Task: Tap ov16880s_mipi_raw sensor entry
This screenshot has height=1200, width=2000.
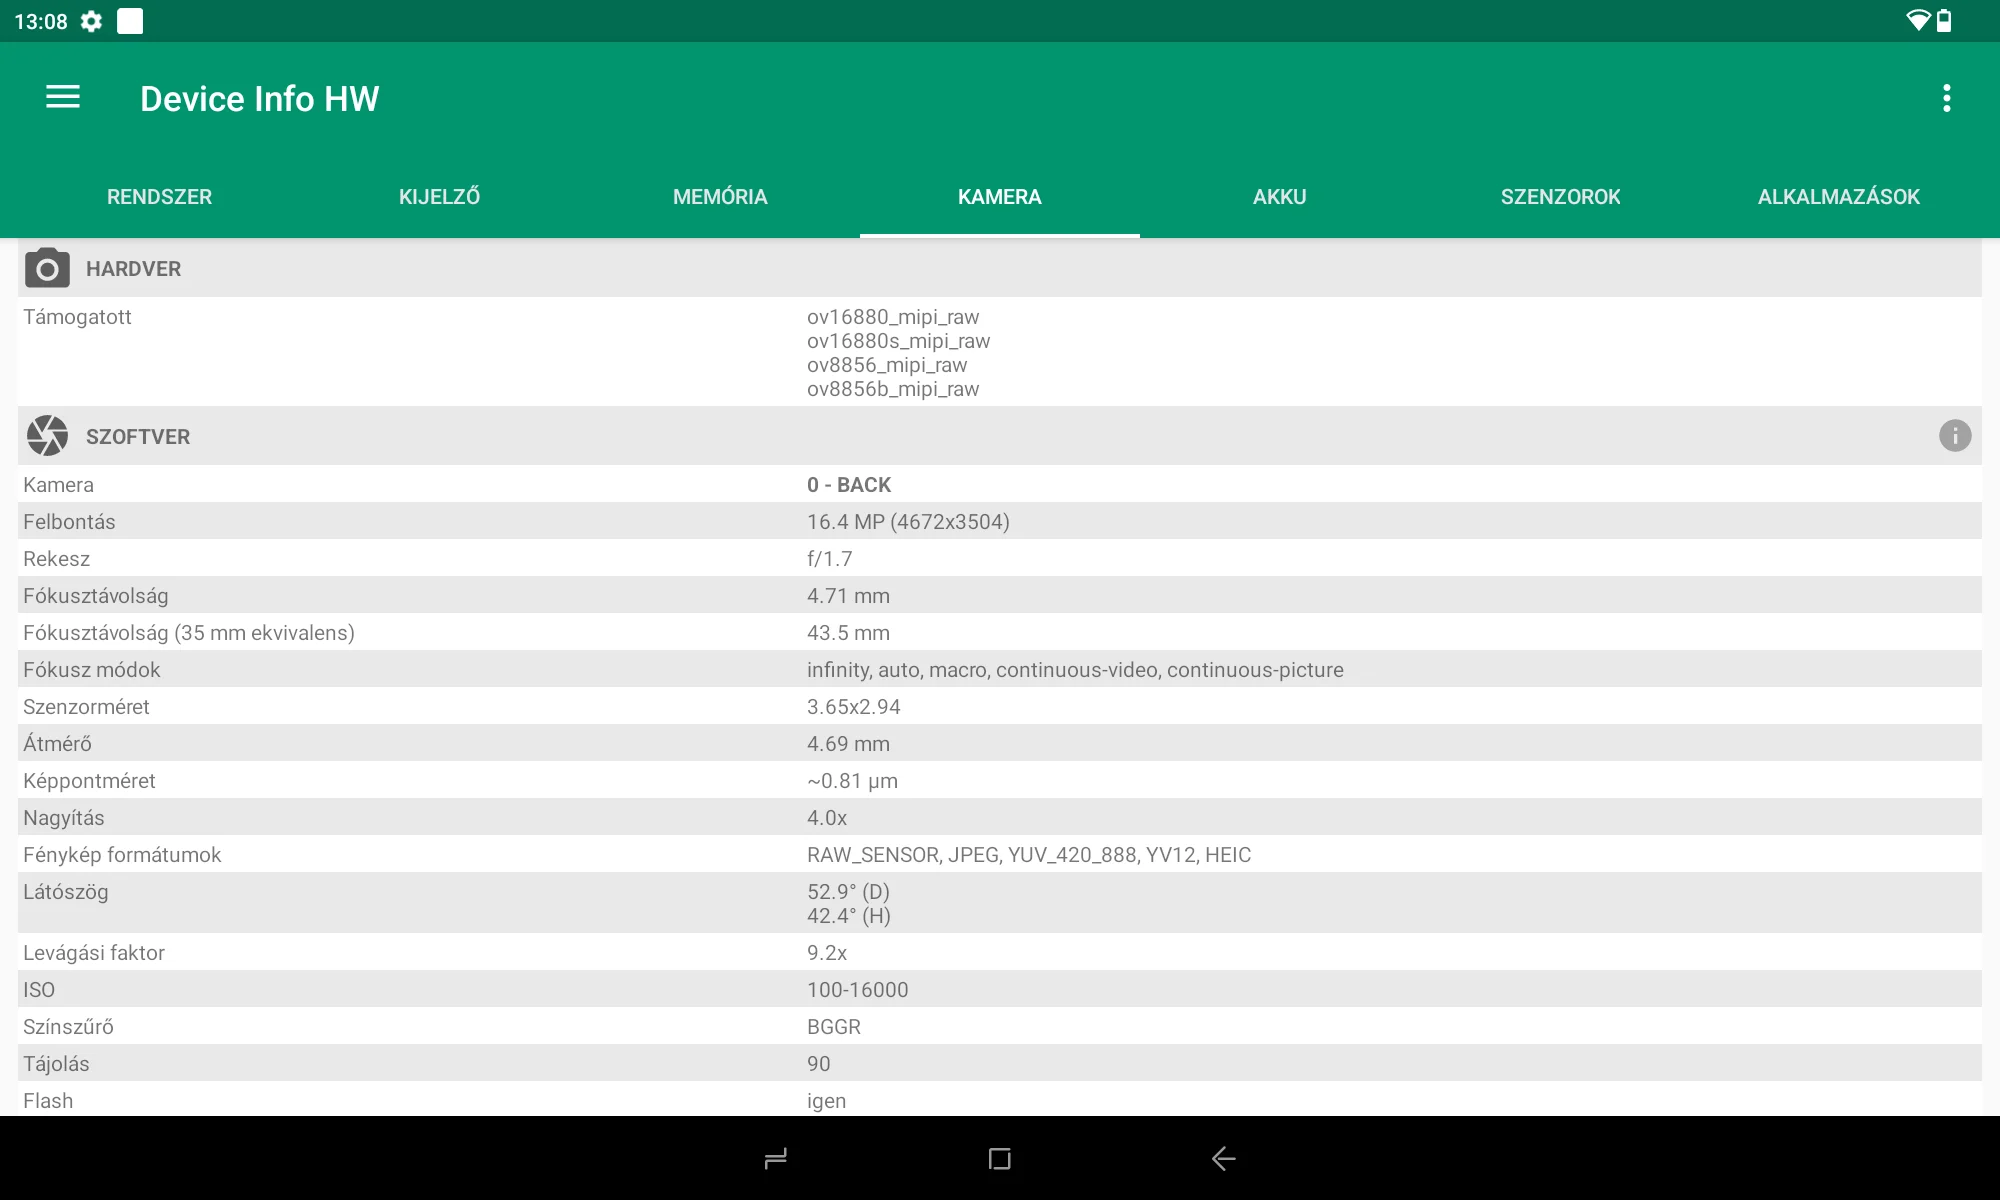Action: (x=898, y=341)
